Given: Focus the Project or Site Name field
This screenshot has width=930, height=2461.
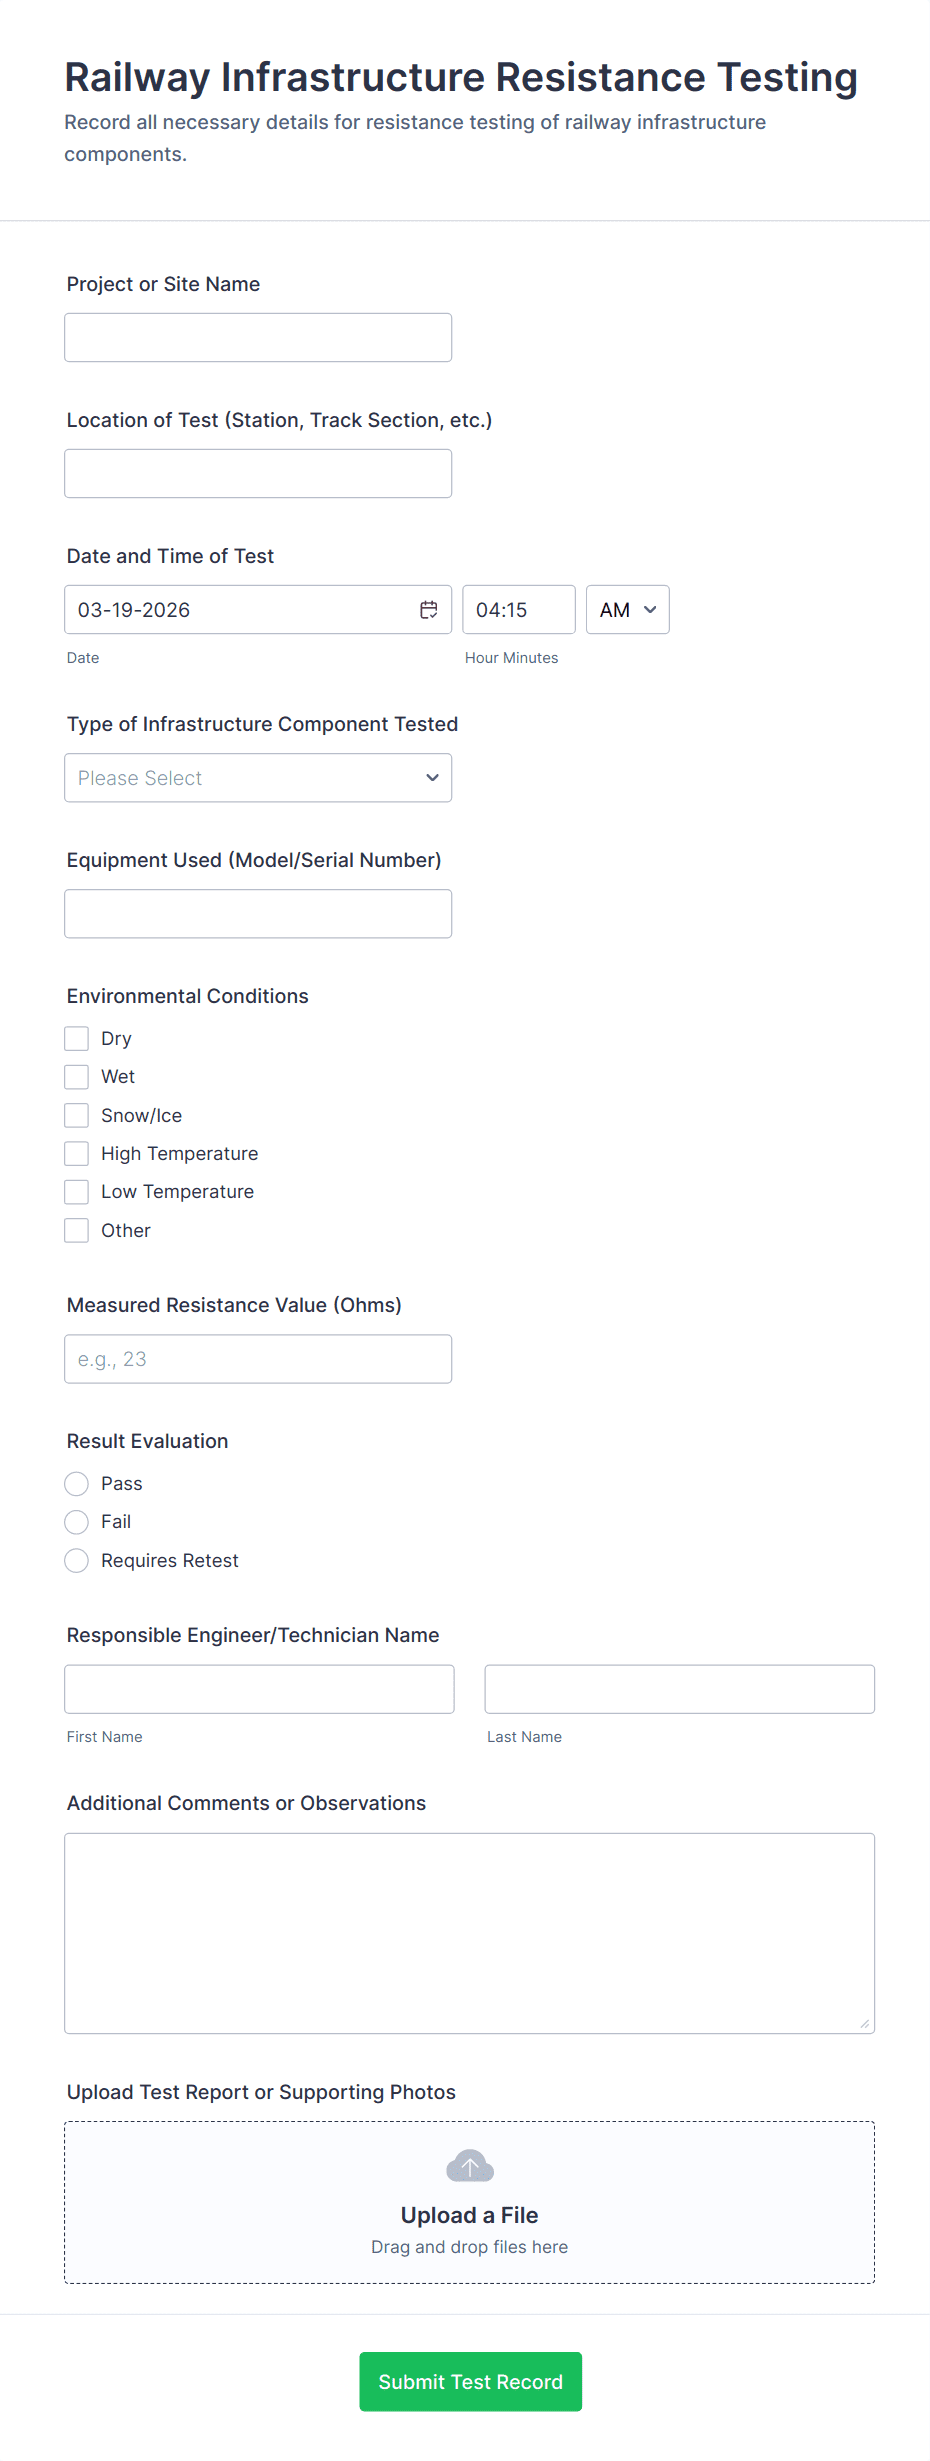Looking at the screenshot, I should tap(258, 338).
